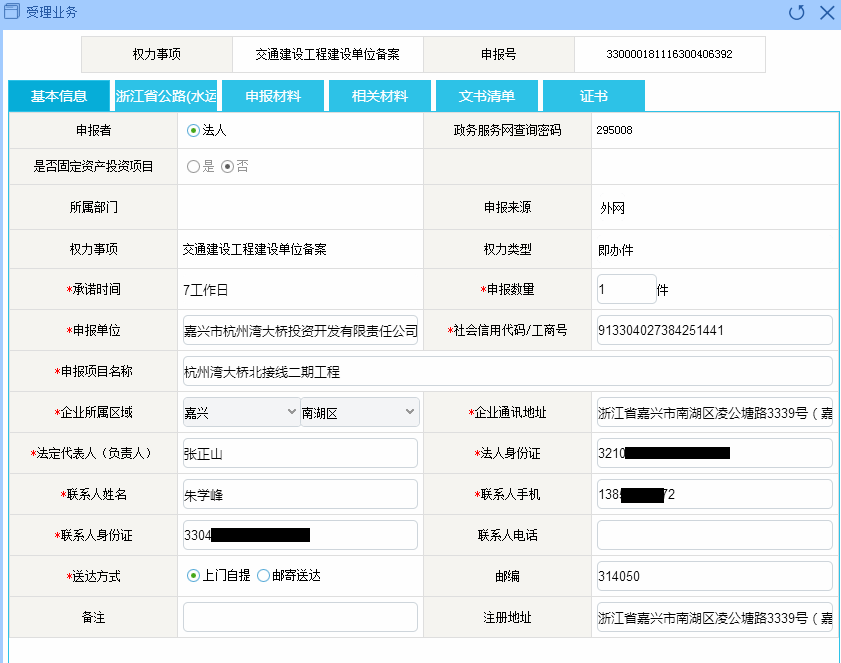
Task: Click the 申报数量 quantity input field
Action: (626, 289)
